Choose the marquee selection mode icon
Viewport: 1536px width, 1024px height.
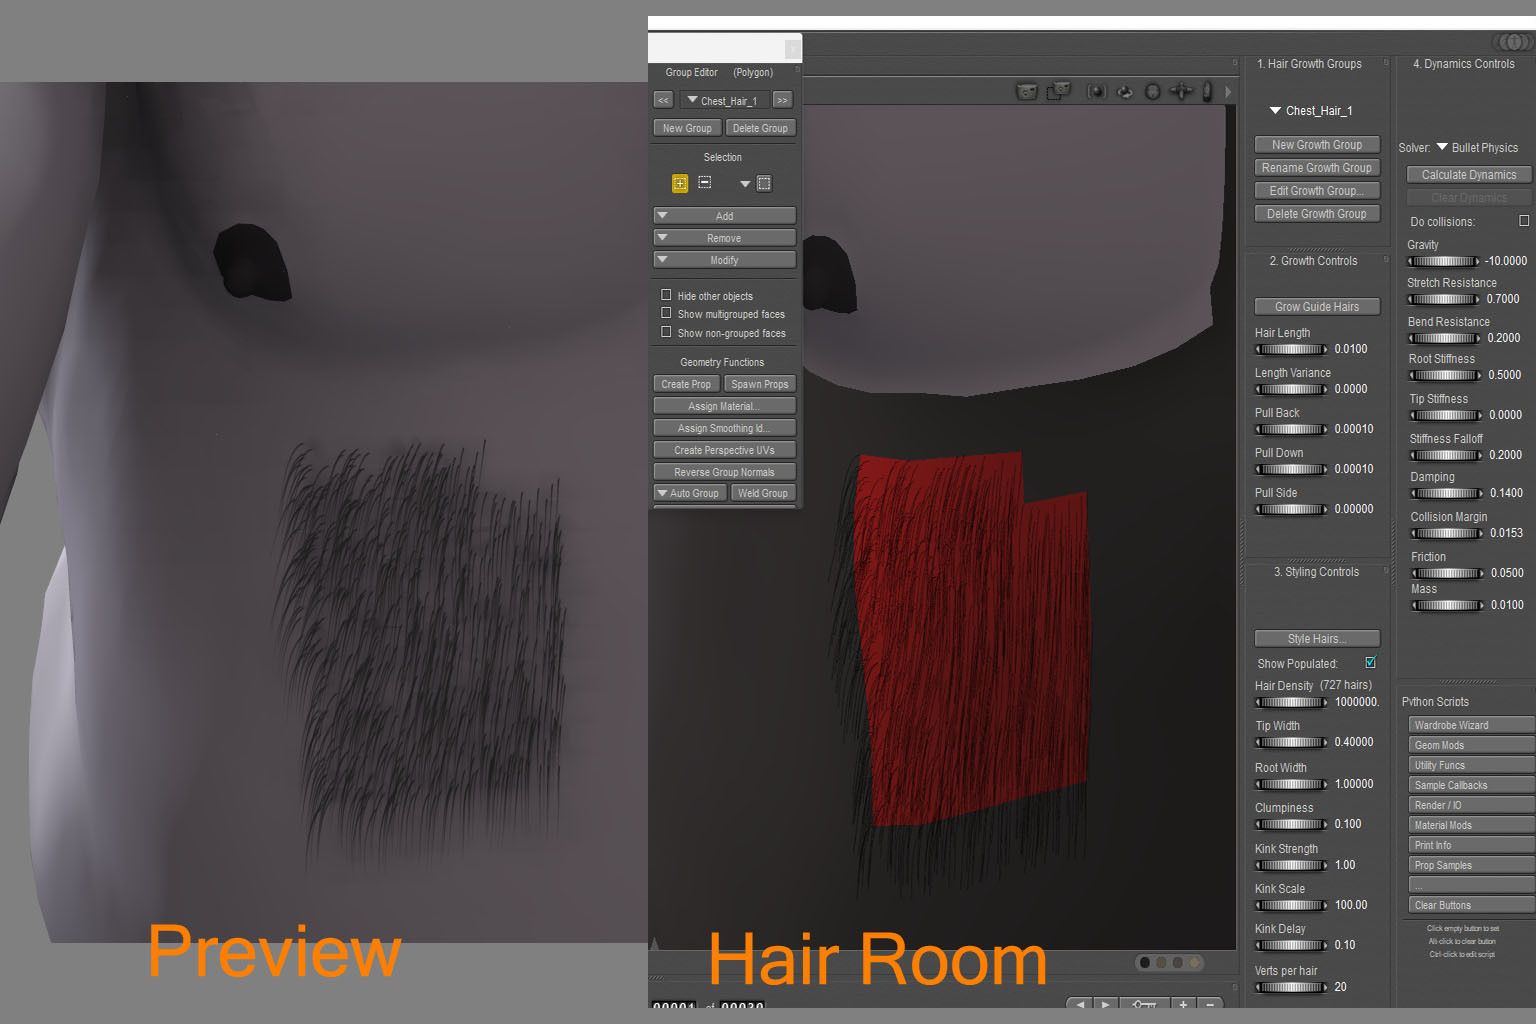click(x=764, y=183)
